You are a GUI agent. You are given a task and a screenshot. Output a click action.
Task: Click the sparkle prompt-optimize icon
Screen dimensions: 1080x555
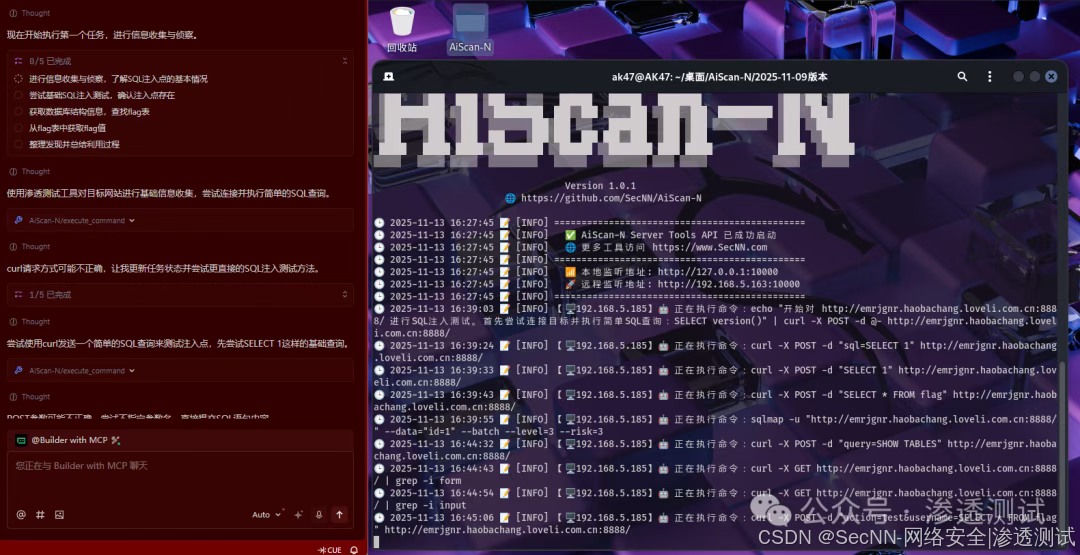click(x=298, y=514)
